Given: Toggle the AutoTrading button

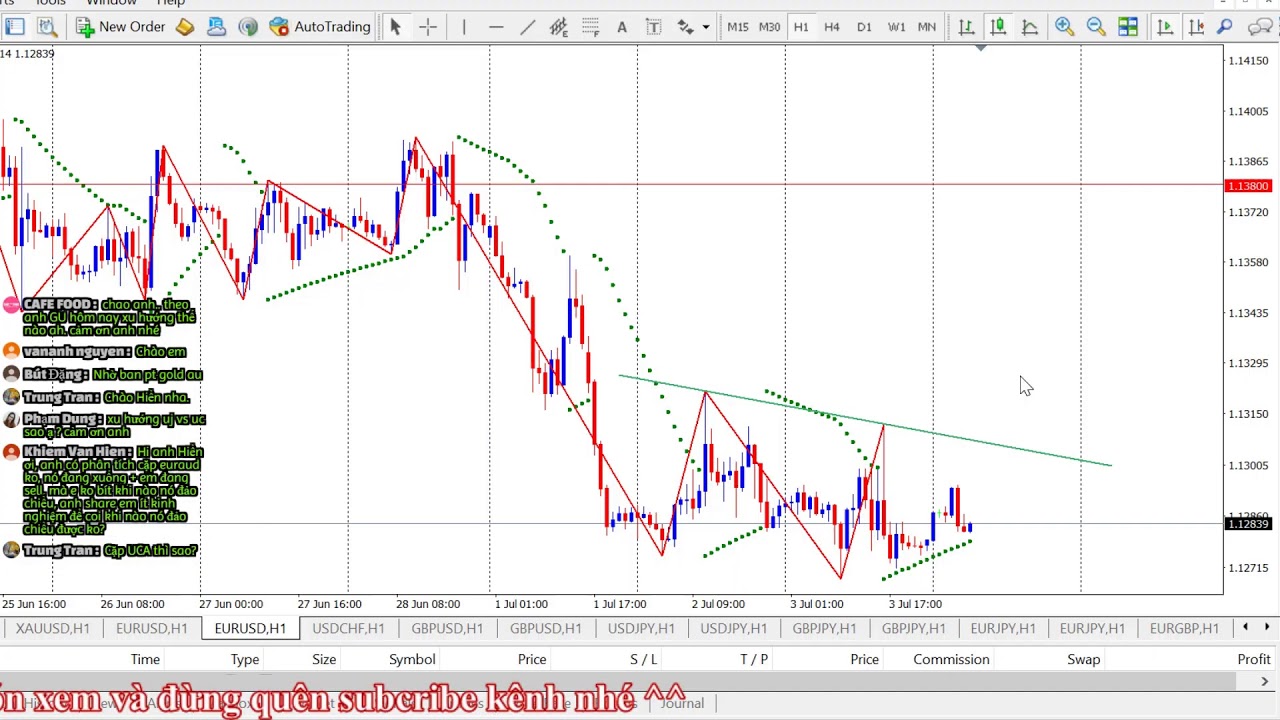Looking at the screenshot, I should 320,27.
